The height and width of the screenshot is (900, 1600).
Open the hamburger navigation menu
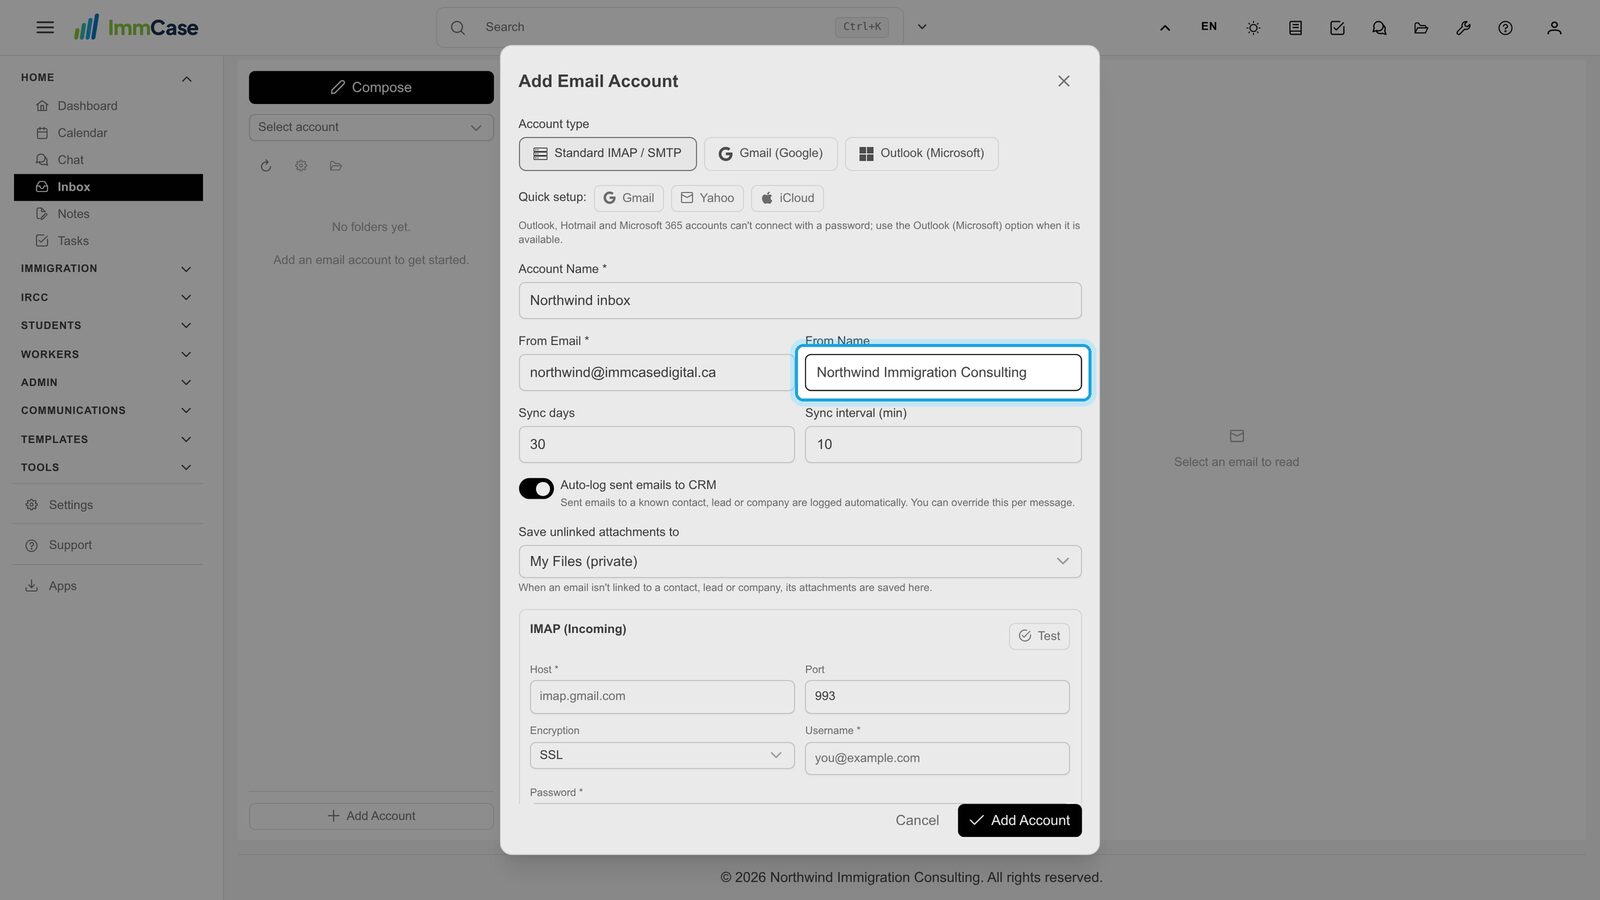tap(45, 27)
